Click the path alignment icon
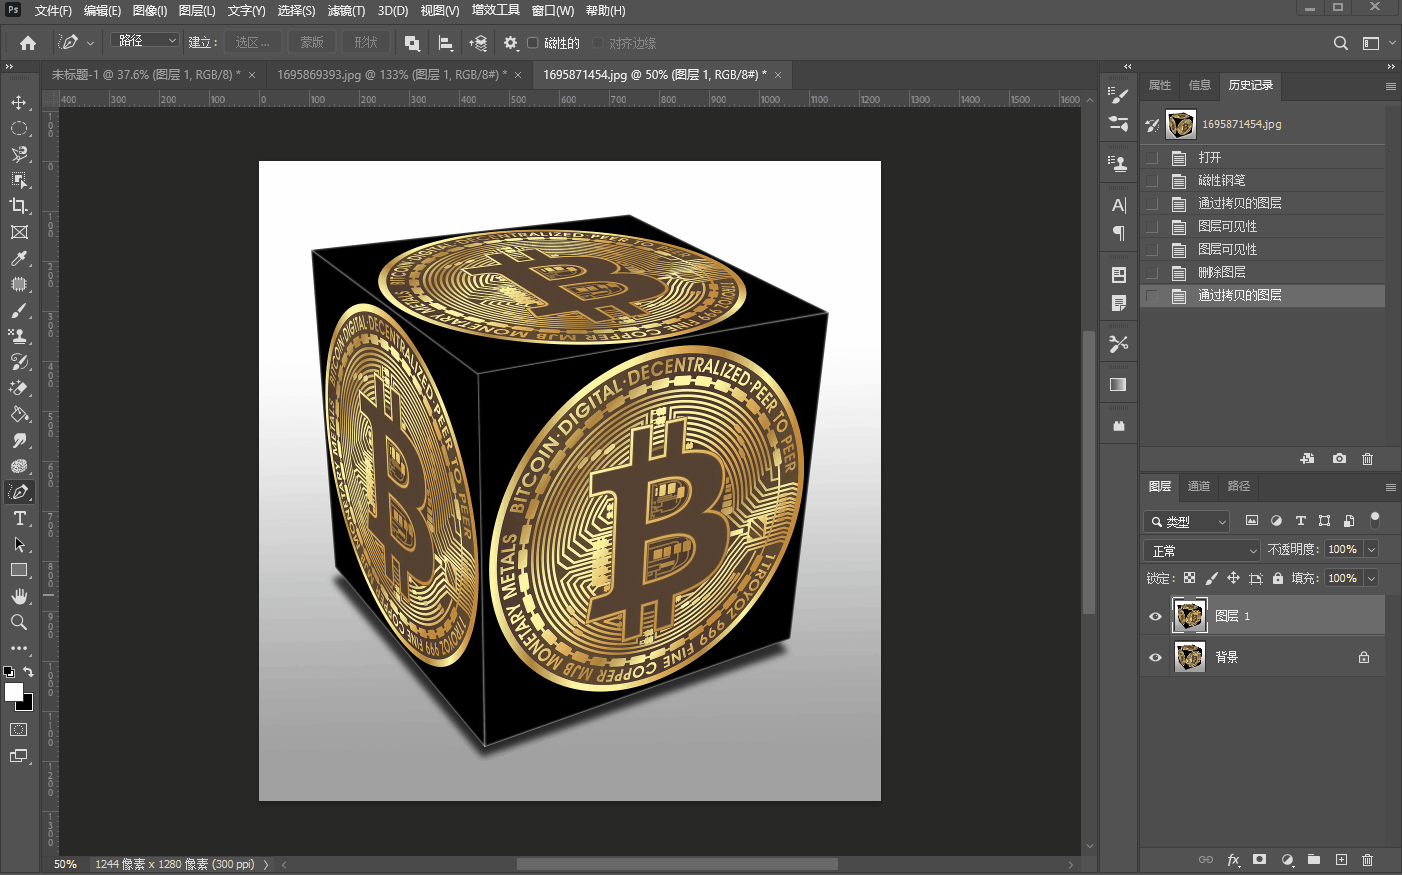The width and height of the screenshot is (1402, 875). coord(445,43)
